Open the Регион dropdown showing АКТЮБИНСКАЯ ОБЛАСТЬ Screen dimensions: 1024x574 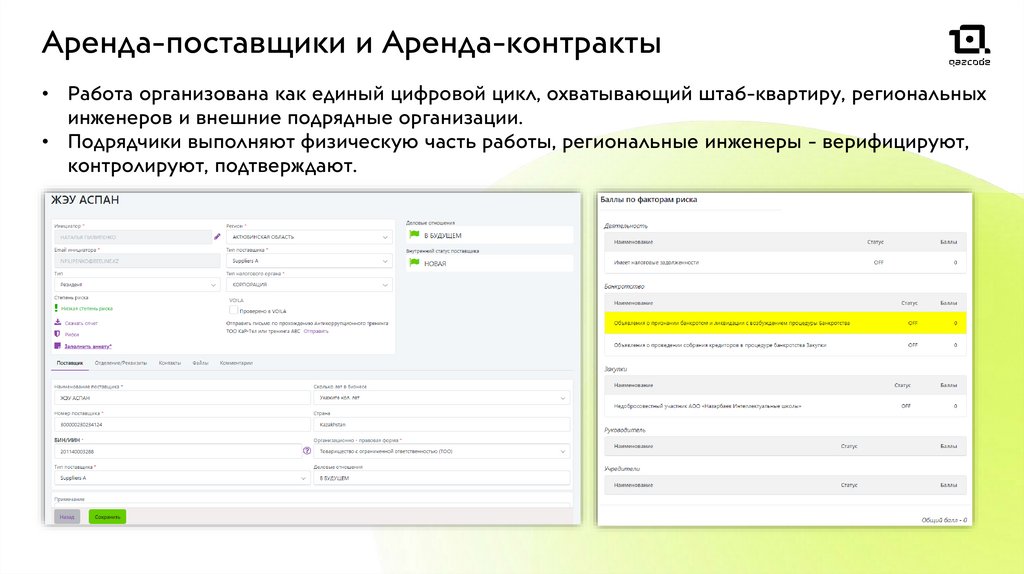309,237
